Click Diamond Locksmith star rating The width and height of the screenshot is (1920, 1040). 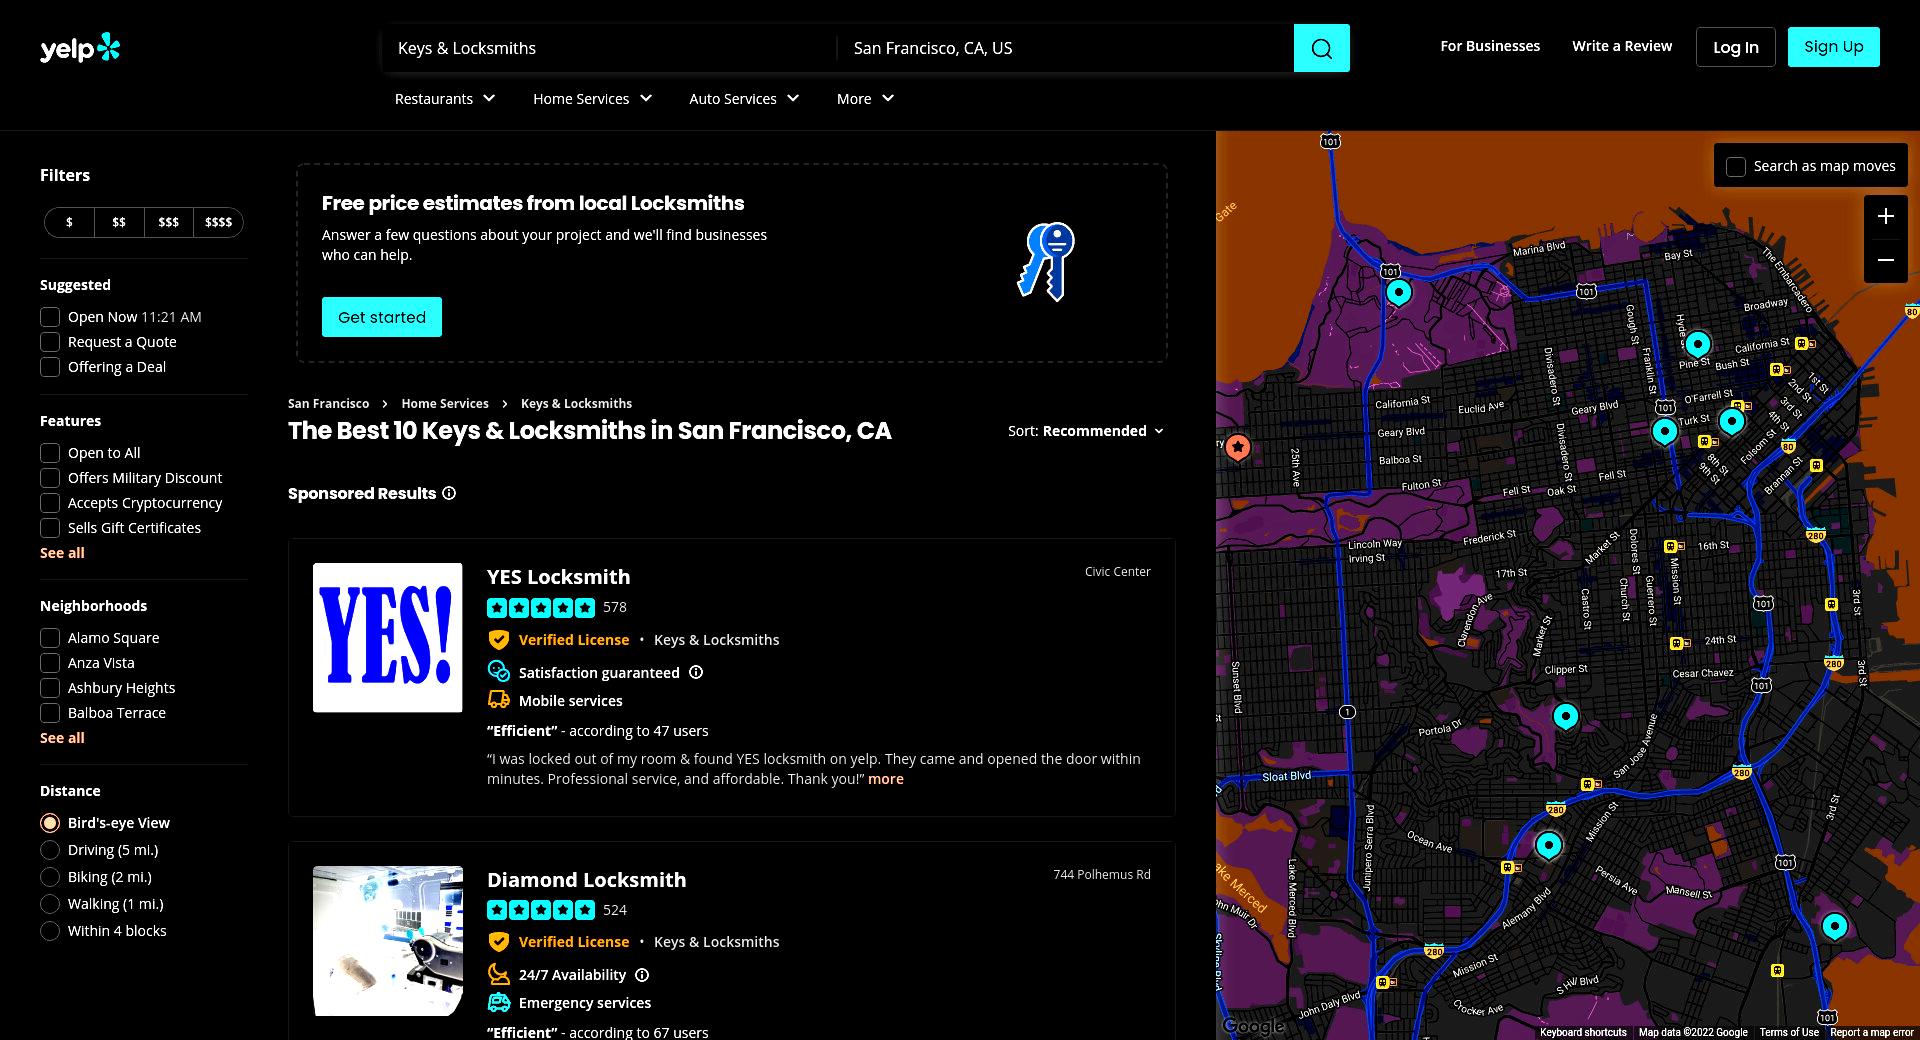click(541, 910)
